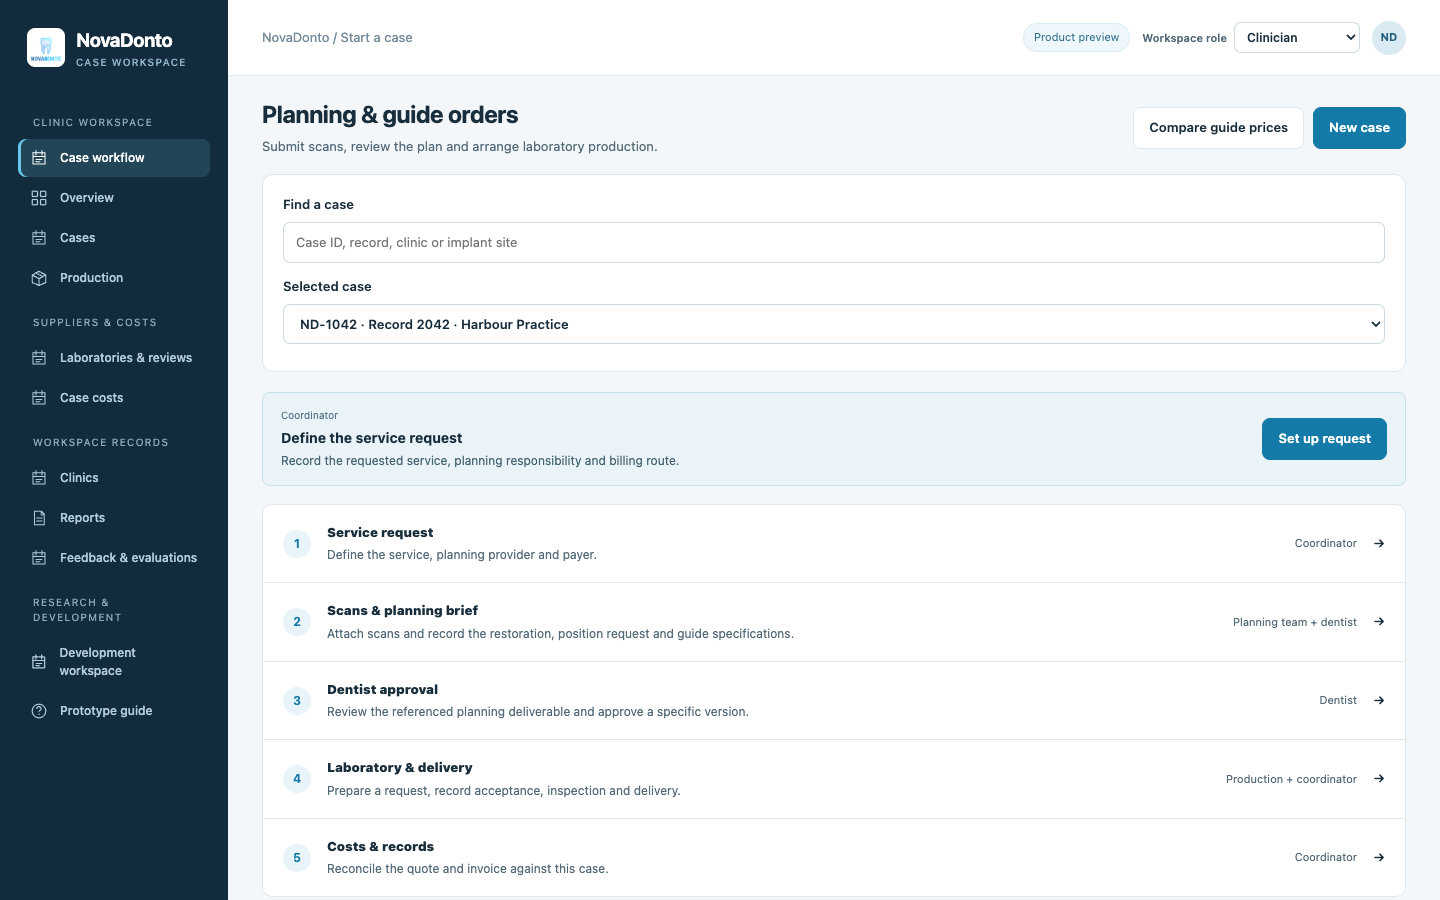Click the ND user avatar

(x=1389, y=38)
